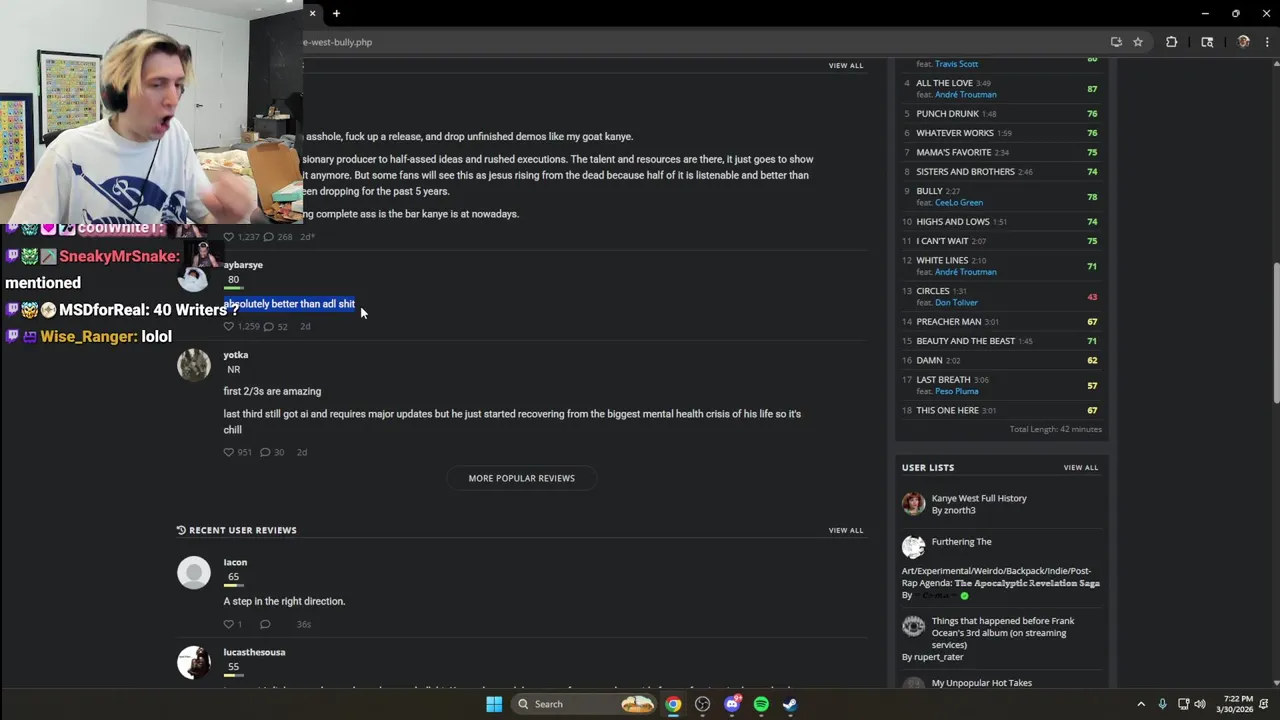Open comments on the yotka review
Screen dimensions: 1280x720
tap(265, 452)
